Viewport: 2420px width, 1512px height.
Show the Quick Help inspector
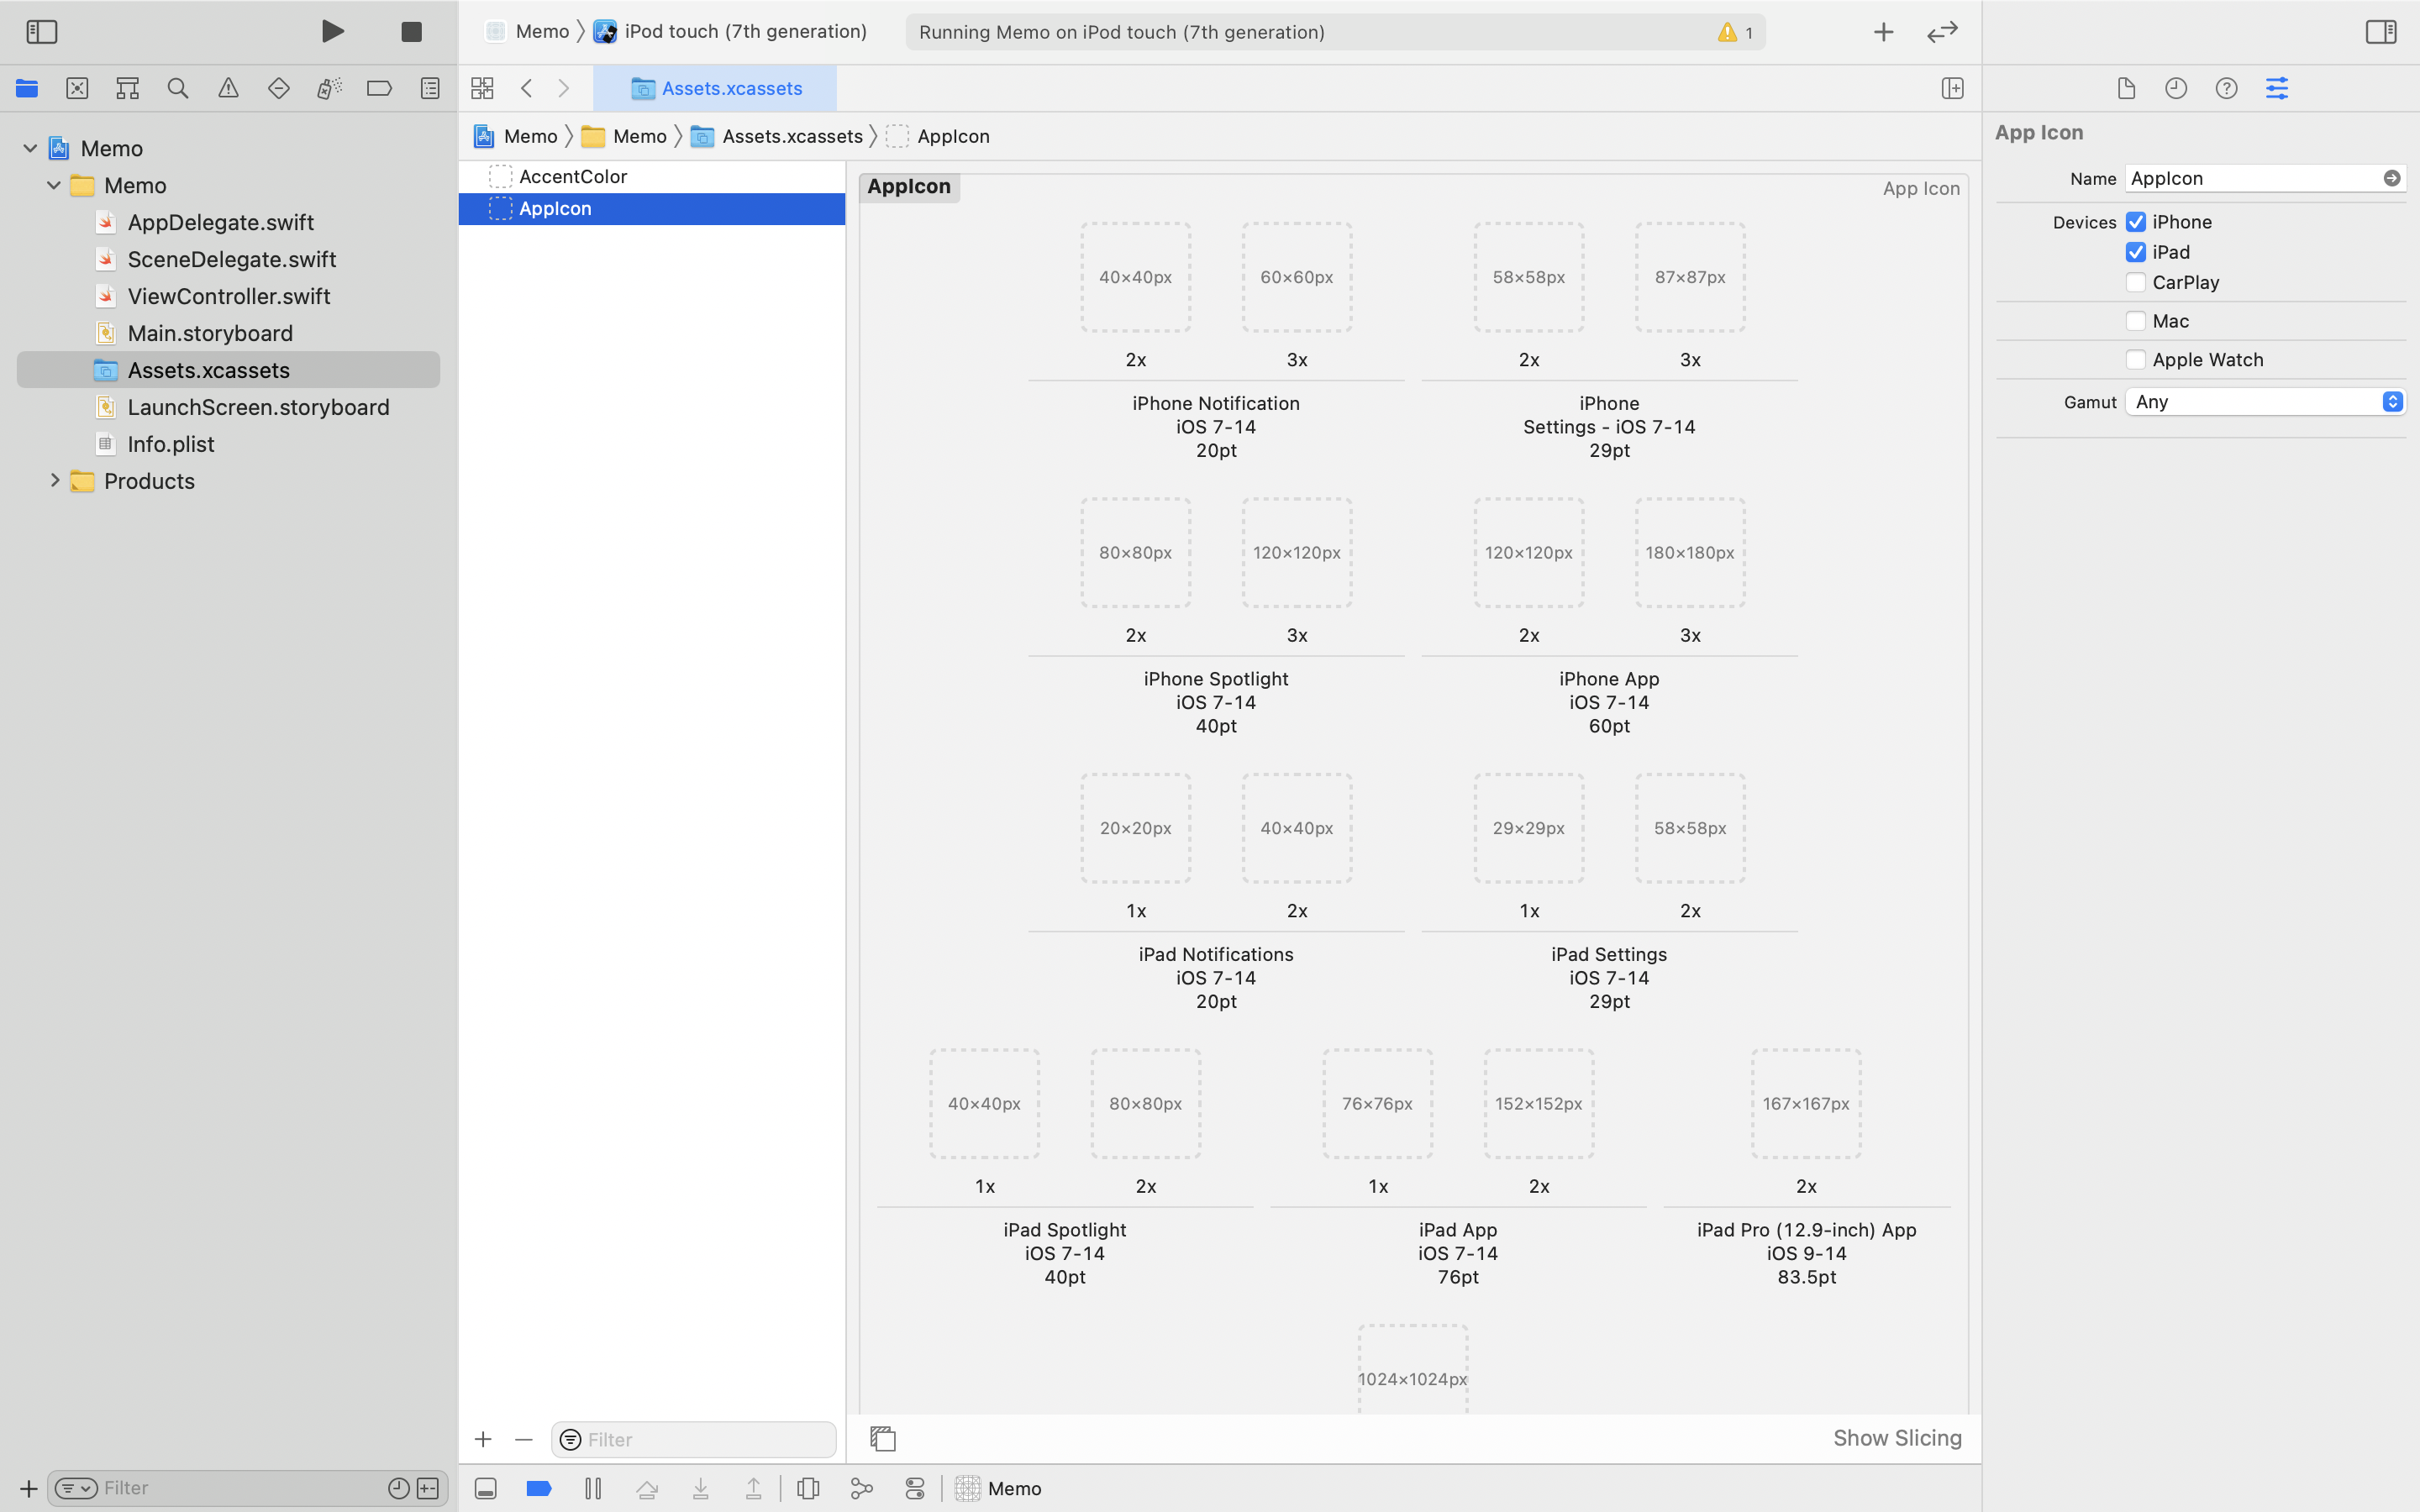coord(2226,88)
